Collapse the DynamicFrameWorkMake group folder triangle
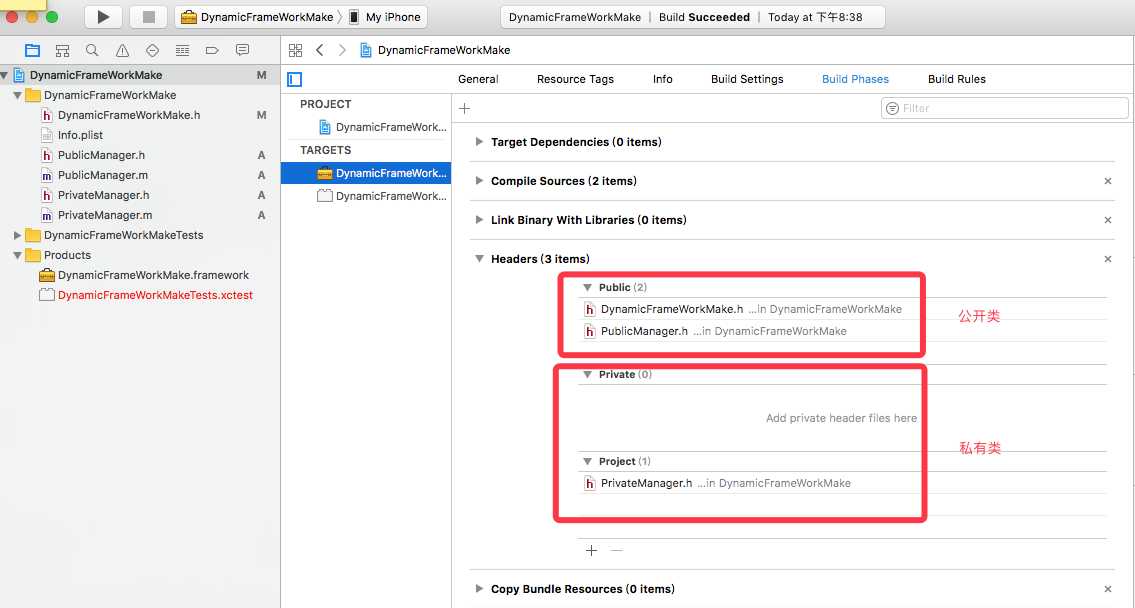The height and width of the screenshot is (608, 1135). click(17, 95)
